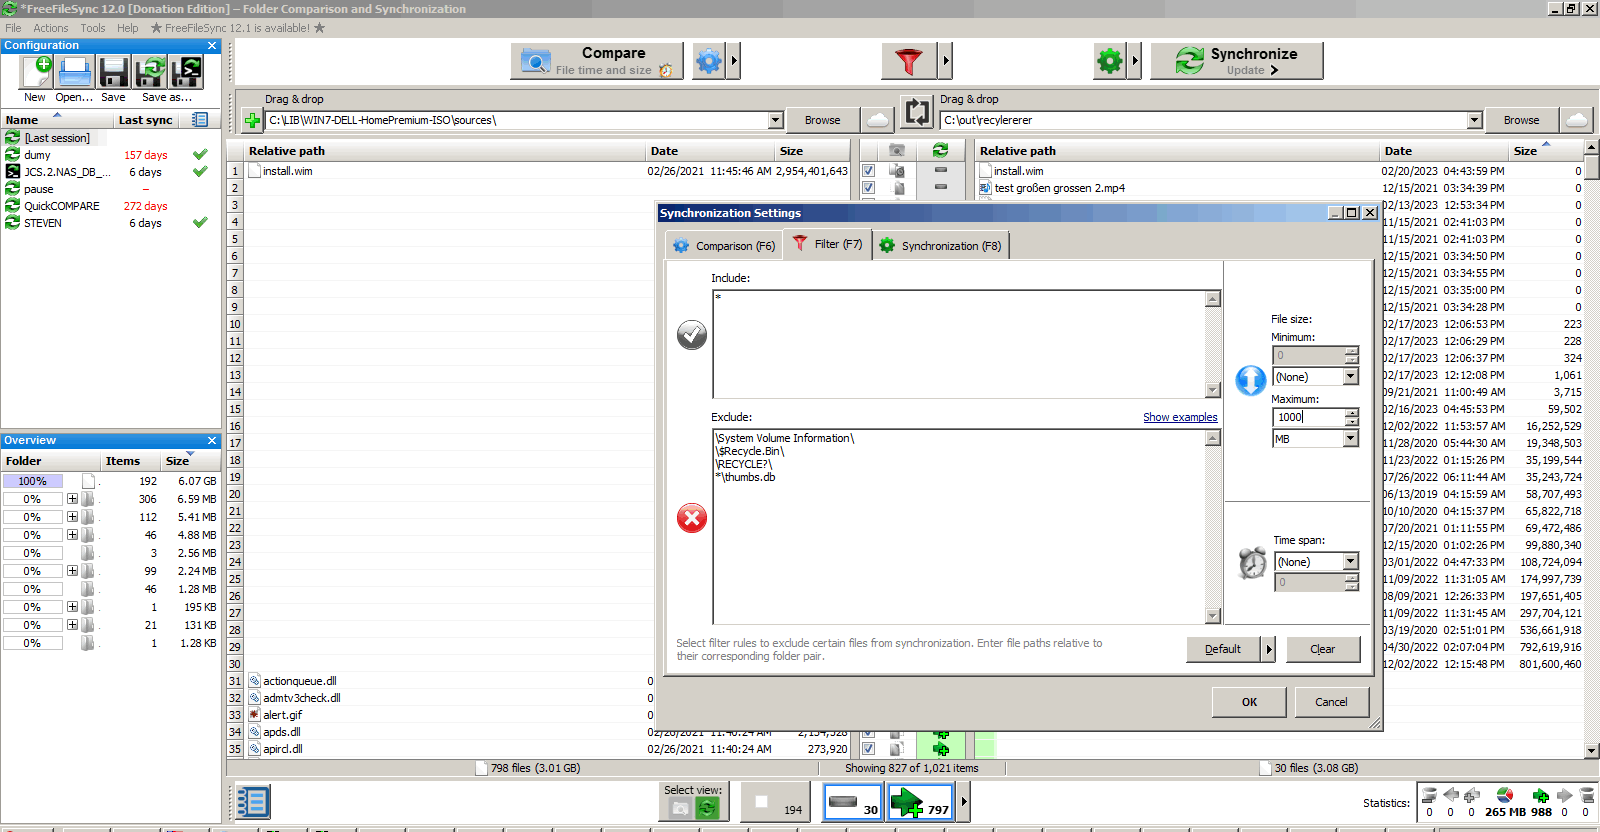
Task: Add folder pair with green plus
Action: [252, 121]
